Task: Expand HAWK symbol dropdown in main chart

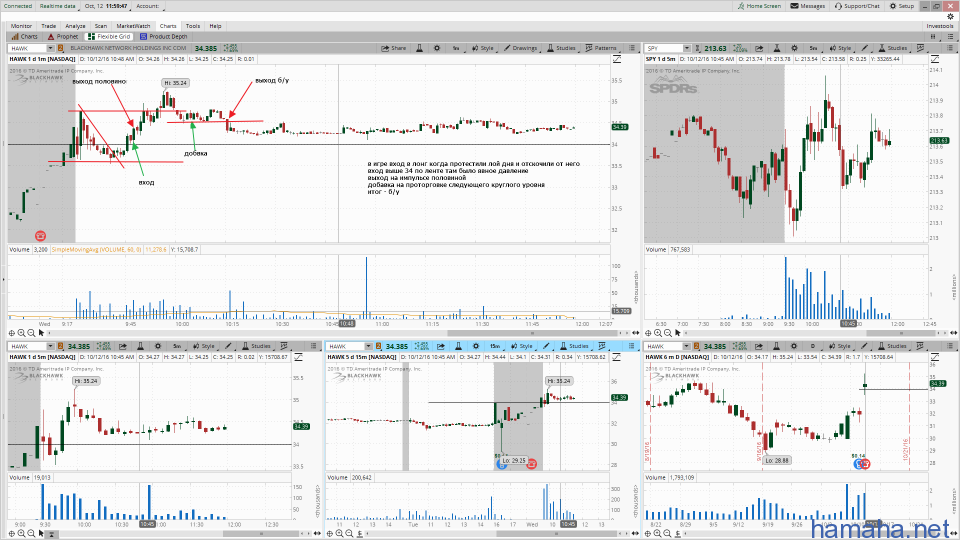Action: (51, 48)
